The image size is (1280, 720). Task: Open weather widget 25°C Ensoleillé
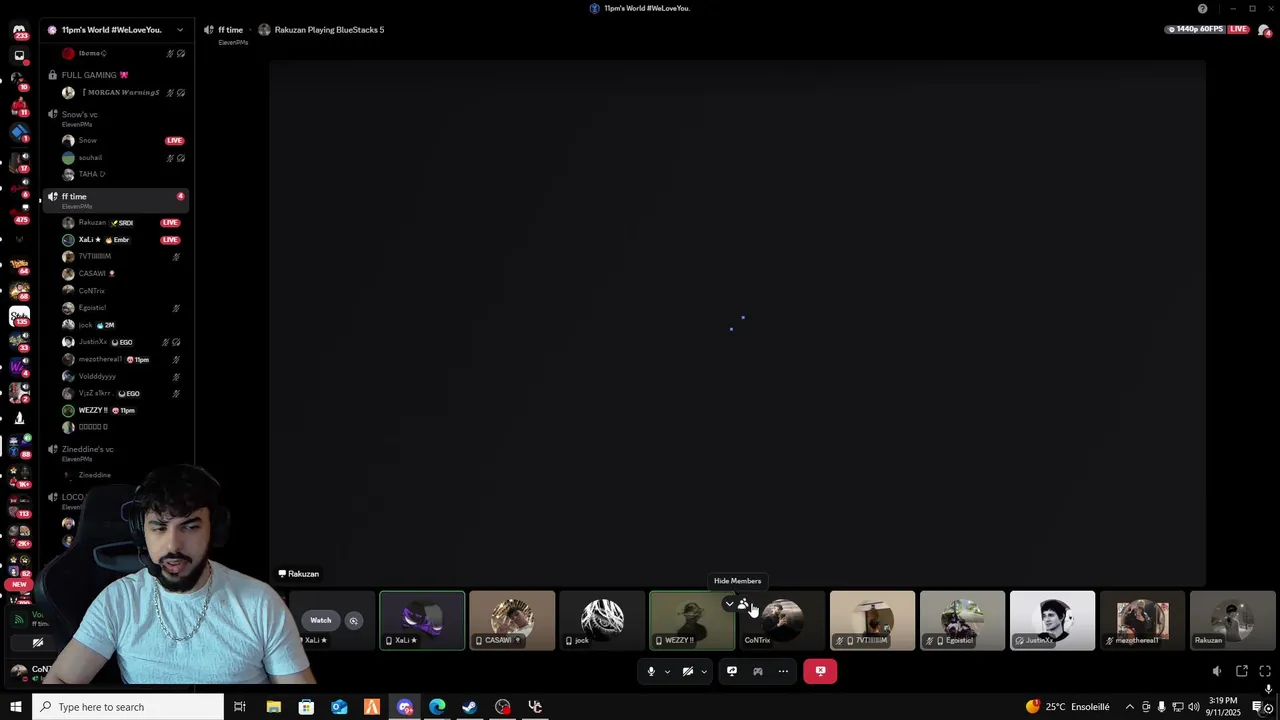pos(1068,707)
